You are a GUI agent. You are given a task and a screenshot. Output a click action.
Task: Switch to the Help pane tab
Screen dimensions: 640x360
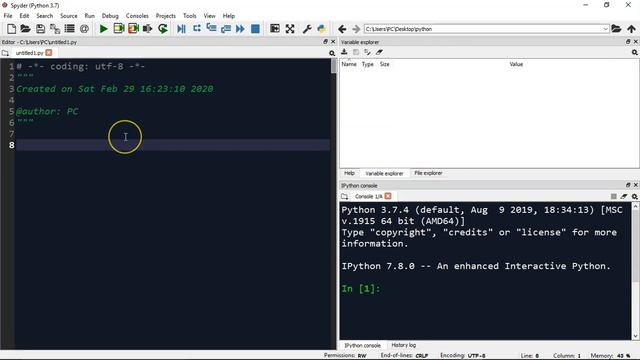click(x=349, y=173)
